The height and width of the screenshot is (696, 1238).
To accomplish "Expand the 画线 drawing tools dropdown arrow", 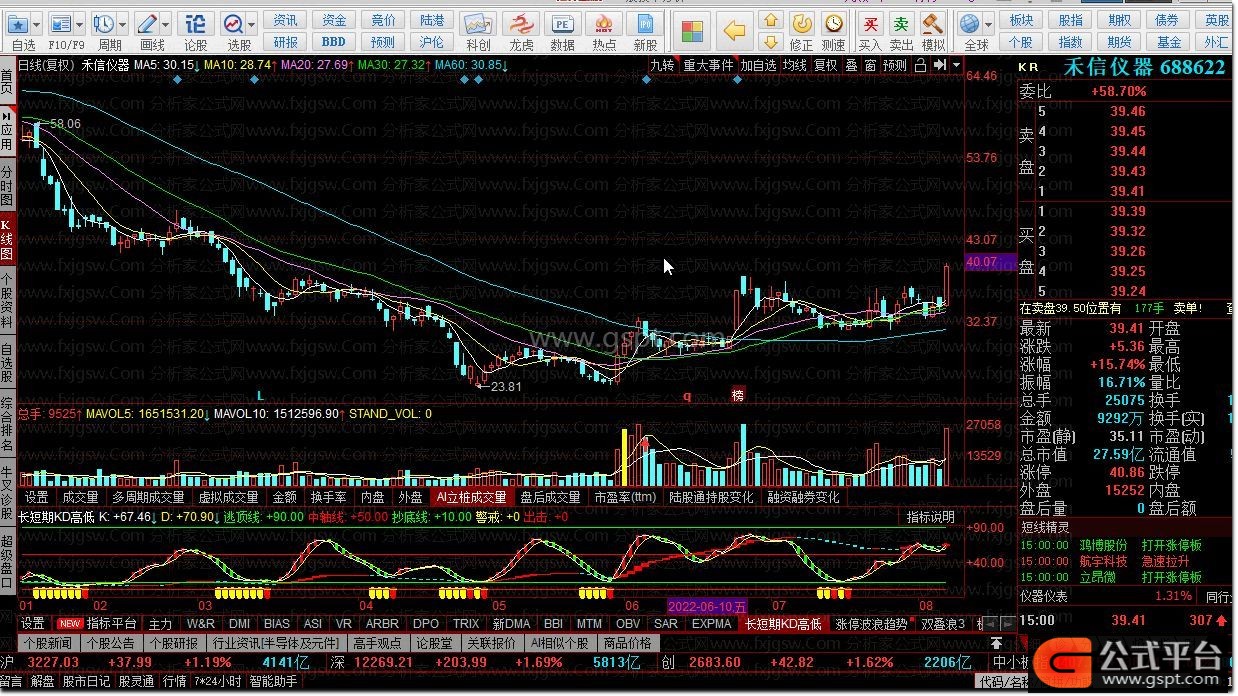I will point(167,23).
